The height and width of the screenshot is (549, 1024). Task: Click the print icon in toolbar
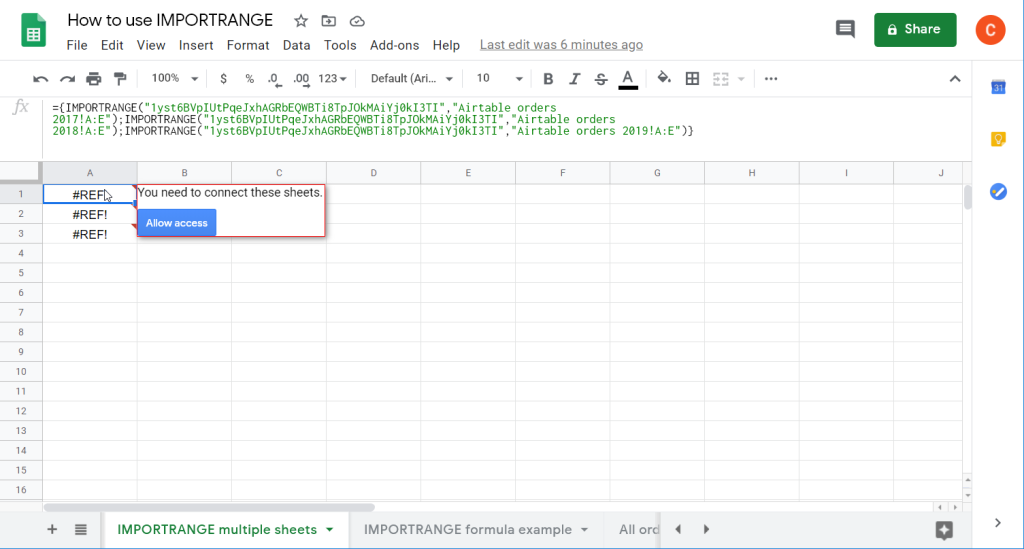(94, 79)
